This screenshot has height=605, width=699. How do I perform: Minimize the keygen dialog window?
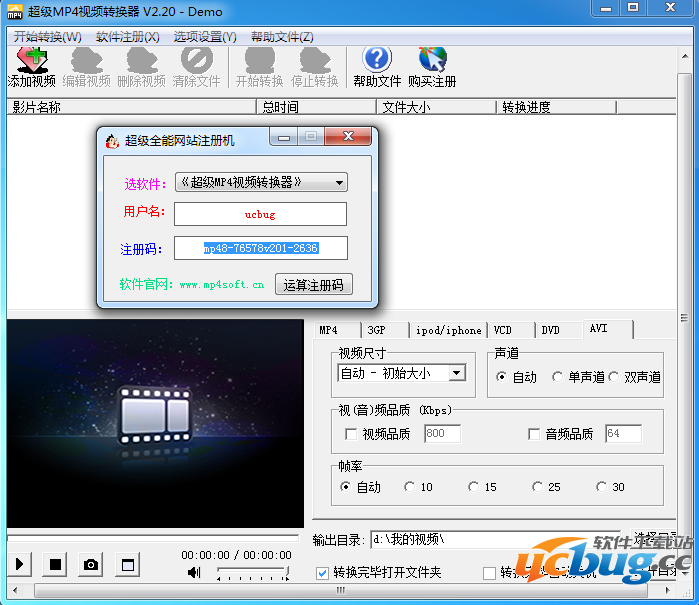click(x=284, y=137)
